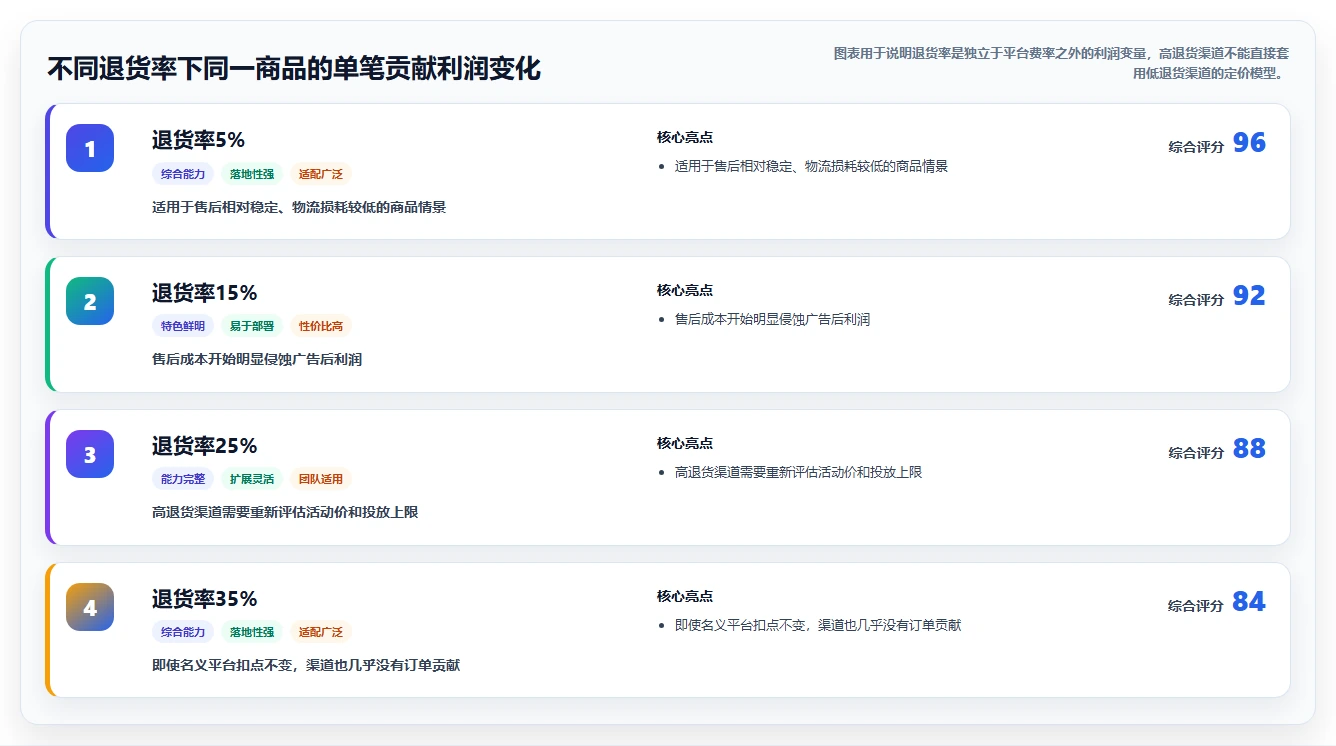Click the score value 88
The height and width of the screenshot is (746, 1336).
1249,449
